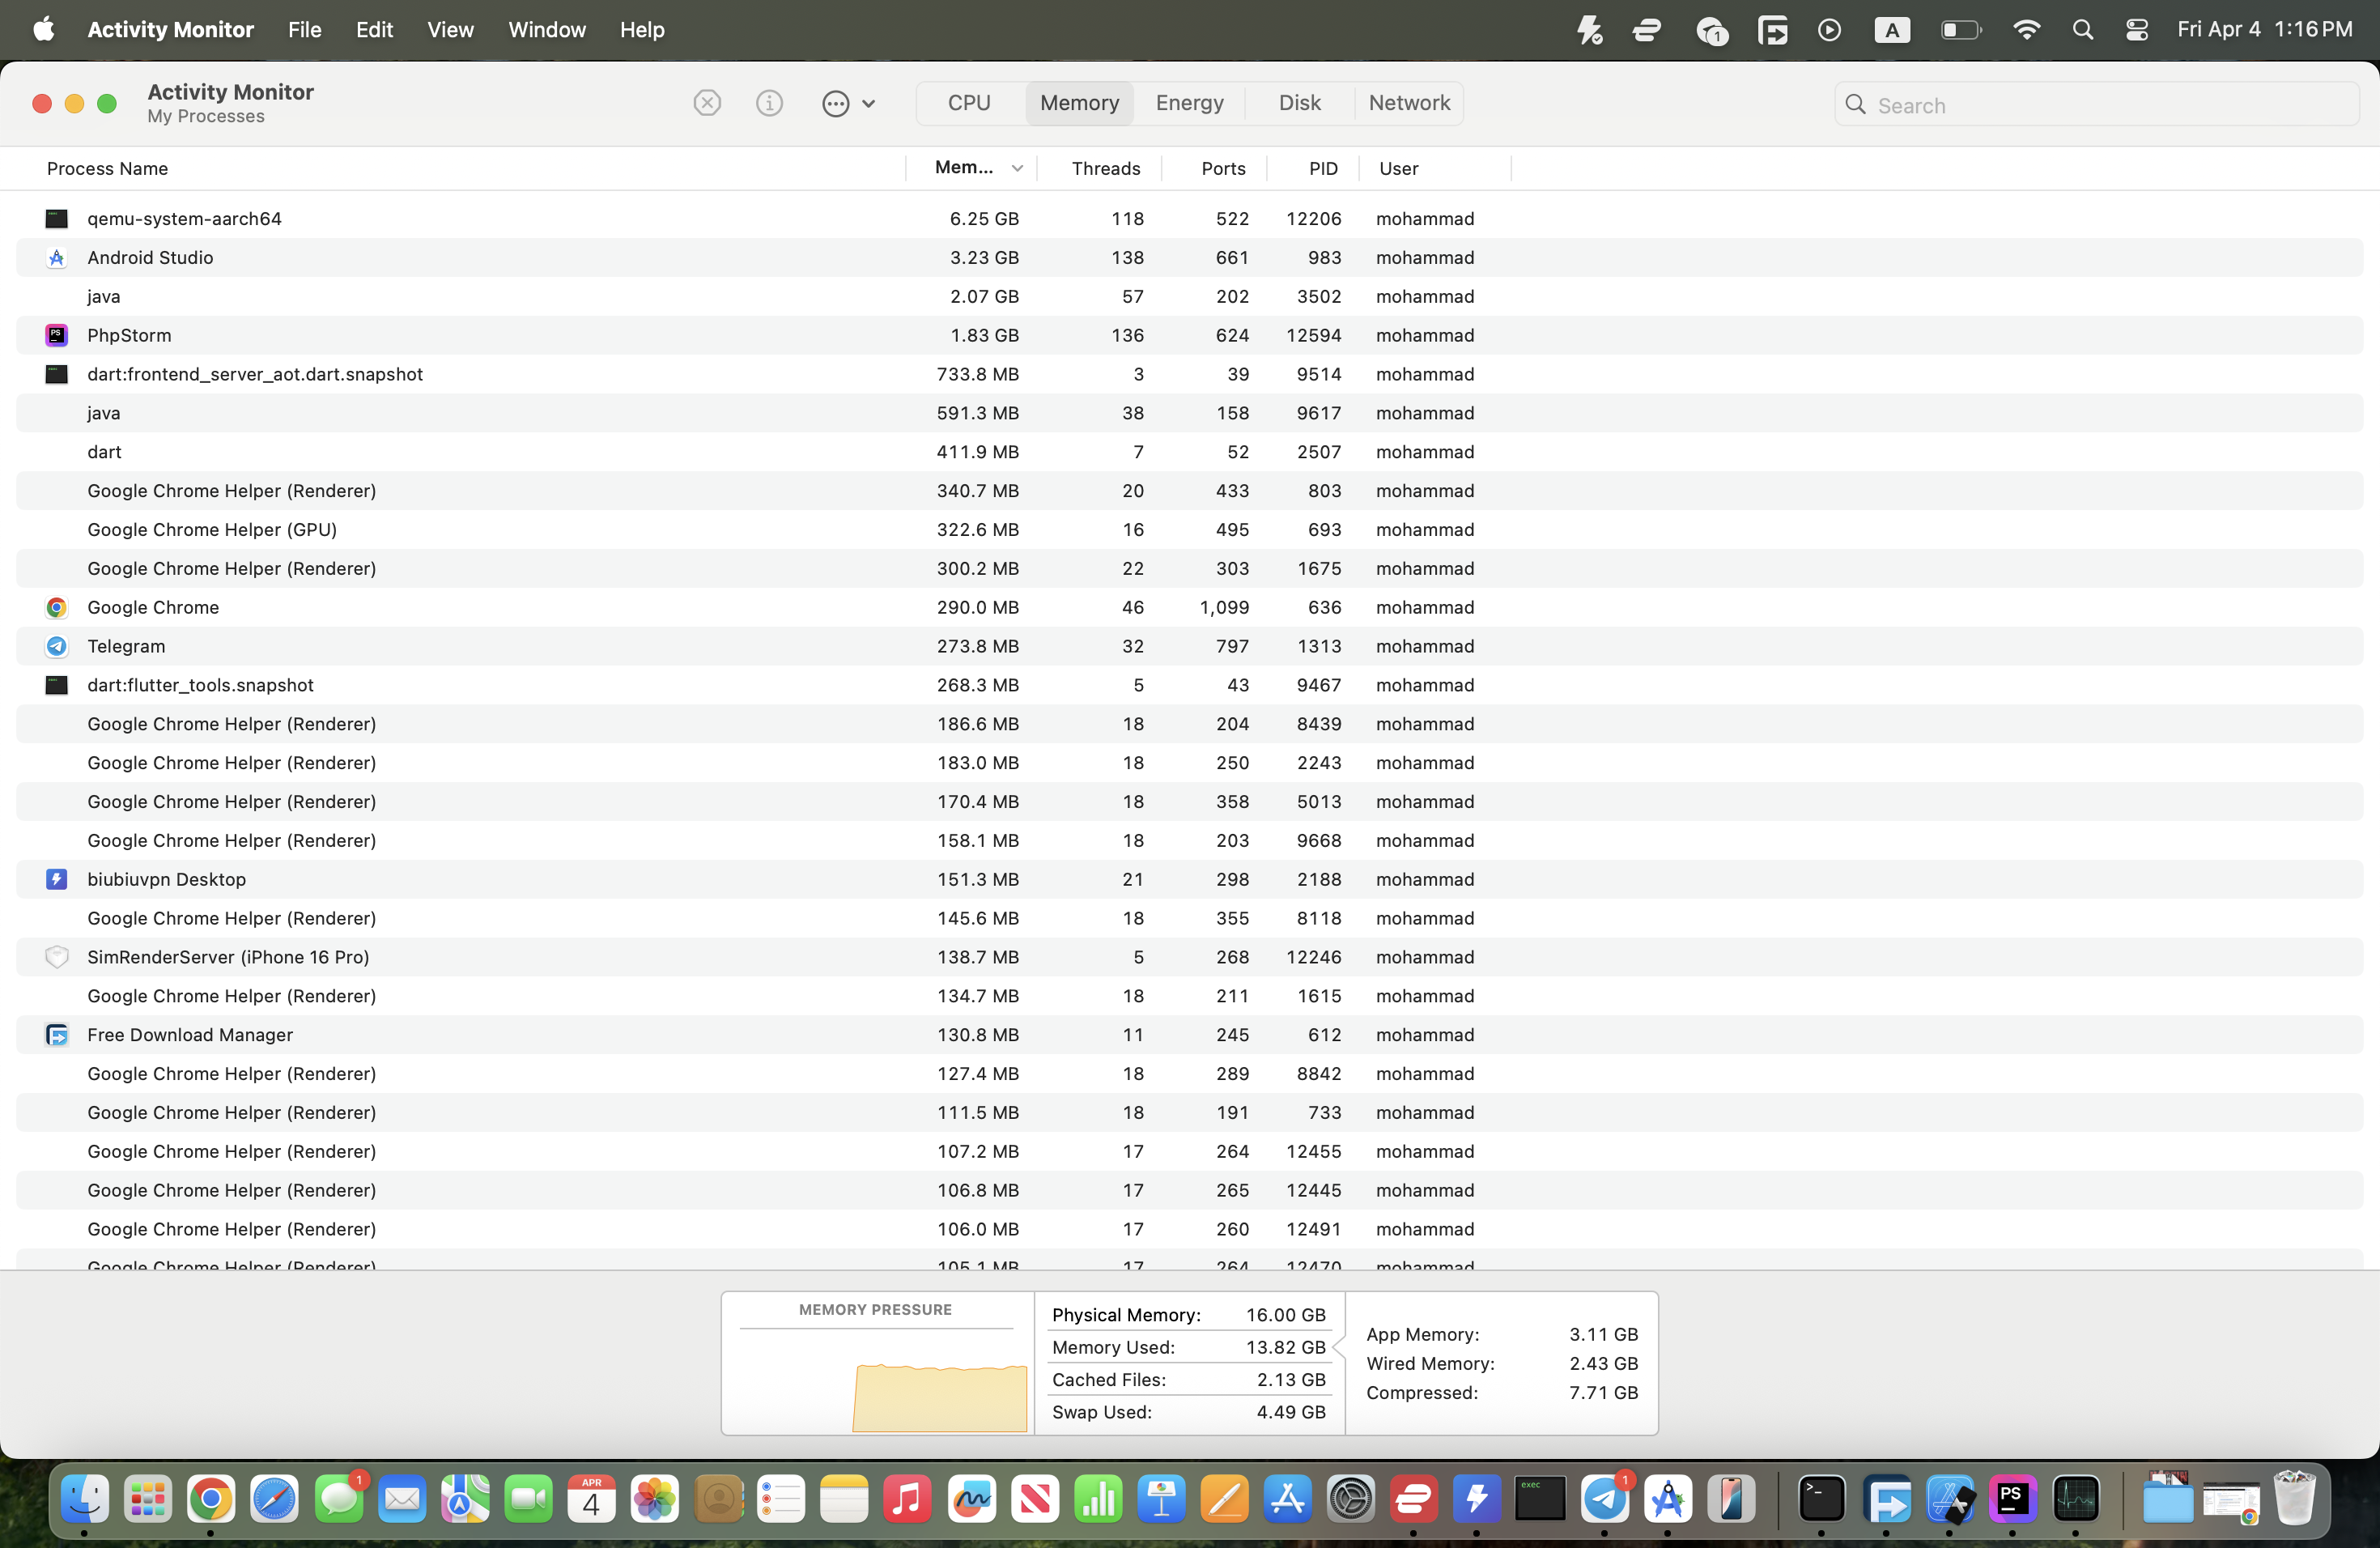Switch to the CPU tab
Image resolution: width=2380 pixels, height=1548 pixels.
point(969,103)
